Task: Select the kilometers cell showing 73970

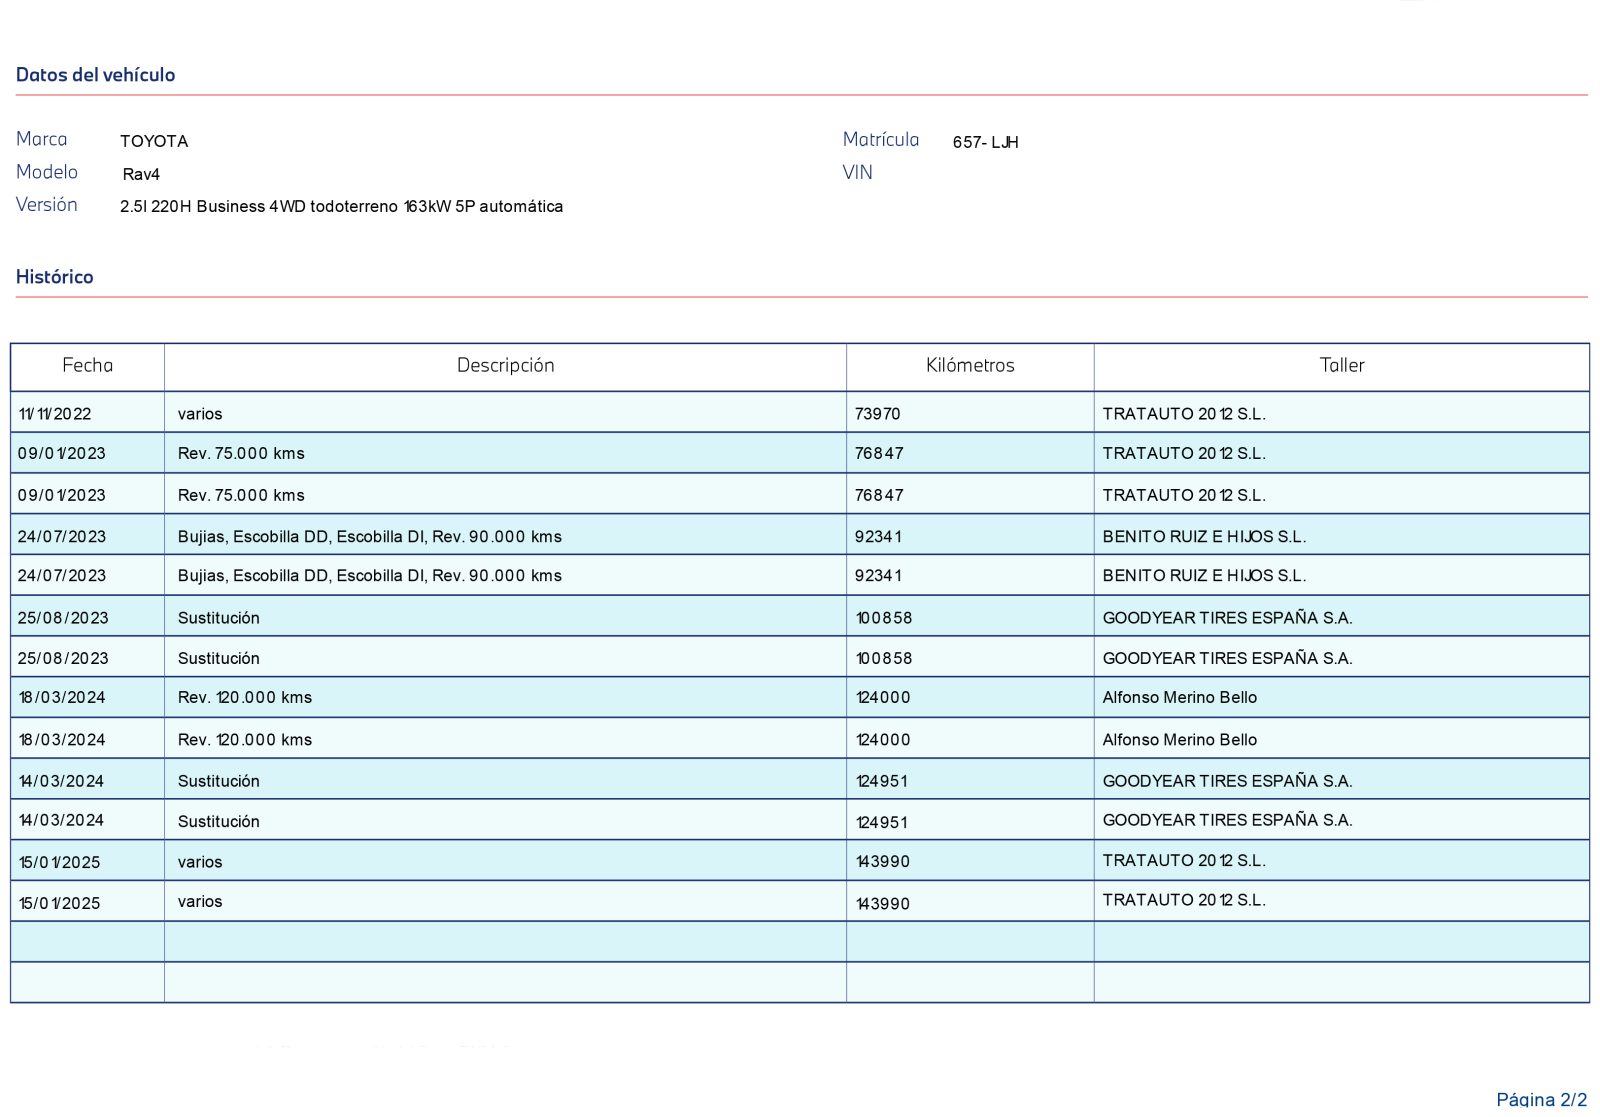Action: 877,414
